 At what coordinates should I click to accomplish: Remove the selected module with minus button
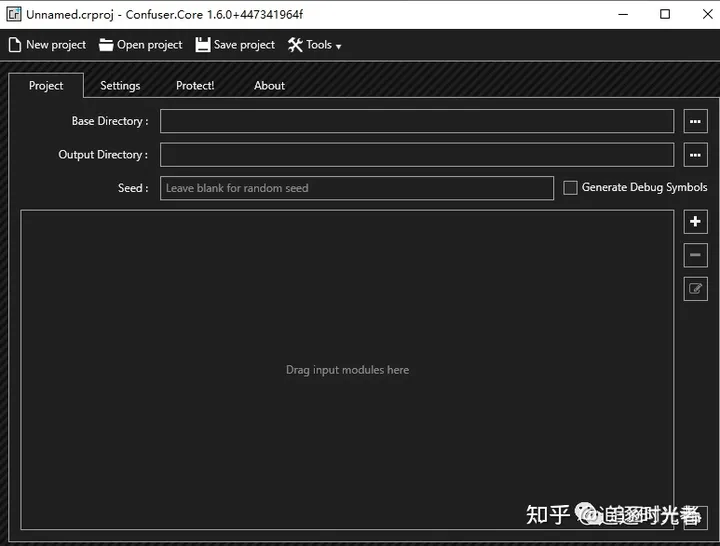click(695, 255)
